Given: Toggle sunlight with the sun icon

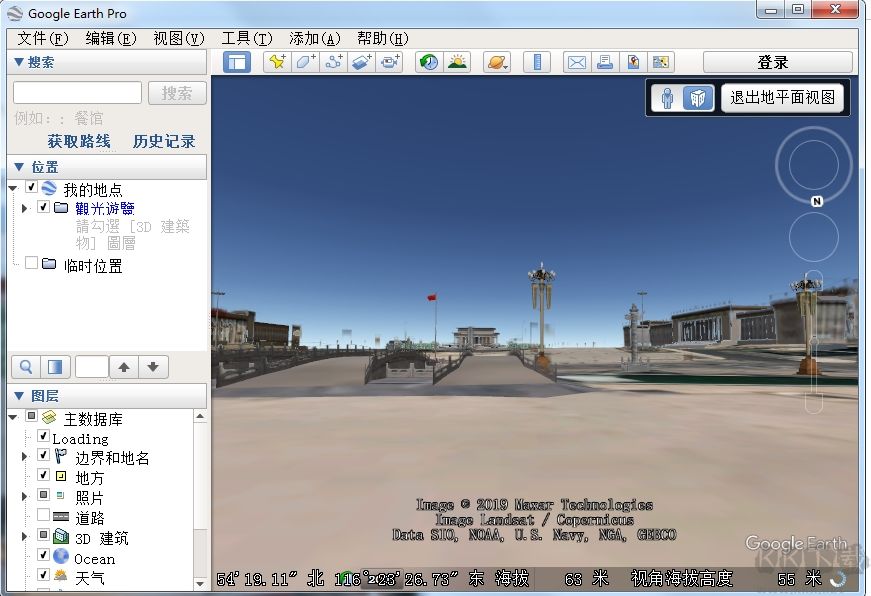Looking at the screenshot, I should click(458, 61).
